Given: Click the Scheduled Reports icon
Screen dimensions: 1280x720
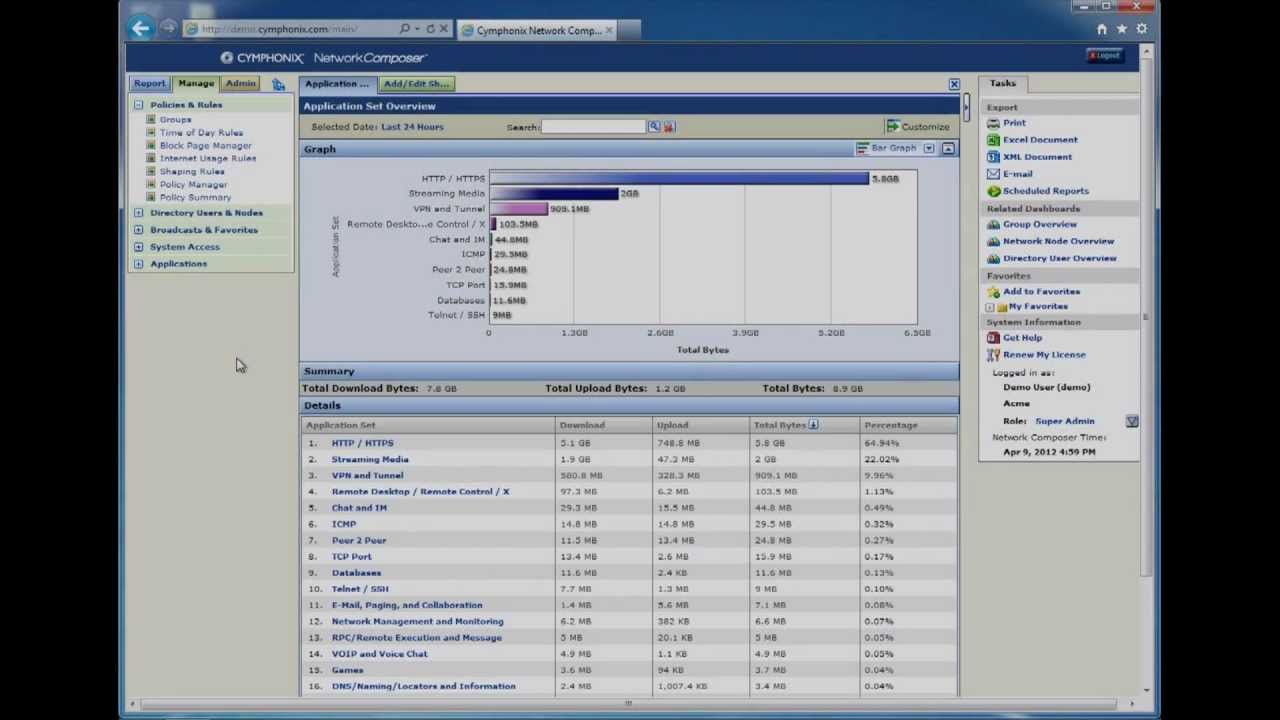Looking at the screenshot, I should click(993, 191).
